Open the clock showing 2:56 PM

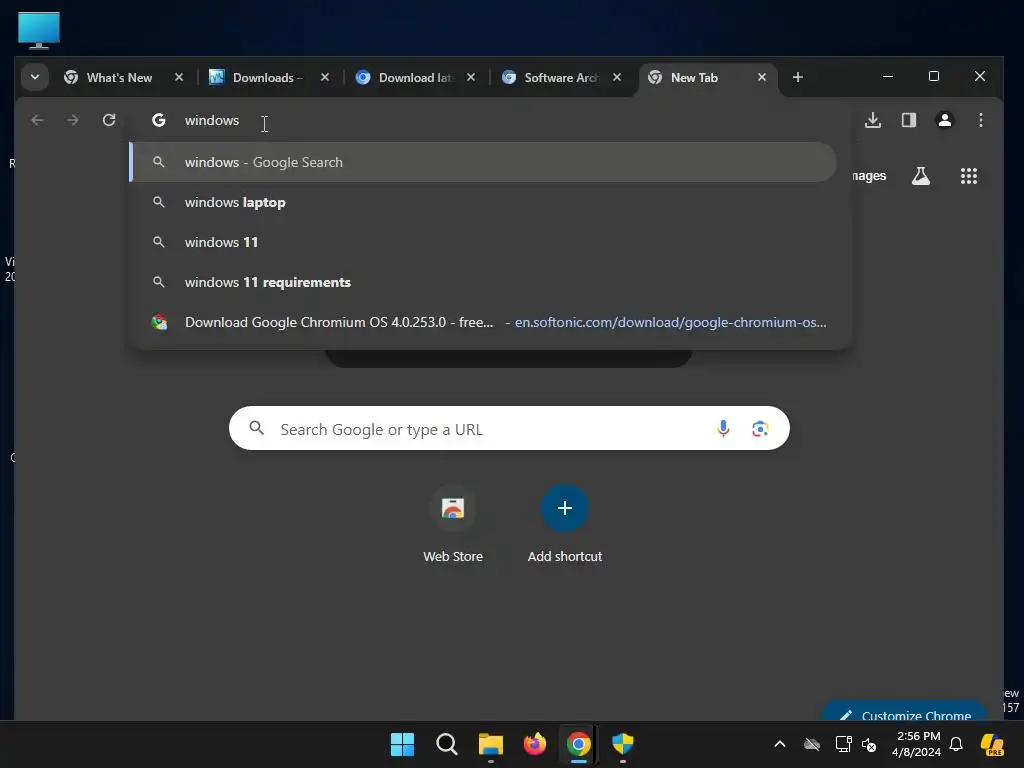point(916,744)
